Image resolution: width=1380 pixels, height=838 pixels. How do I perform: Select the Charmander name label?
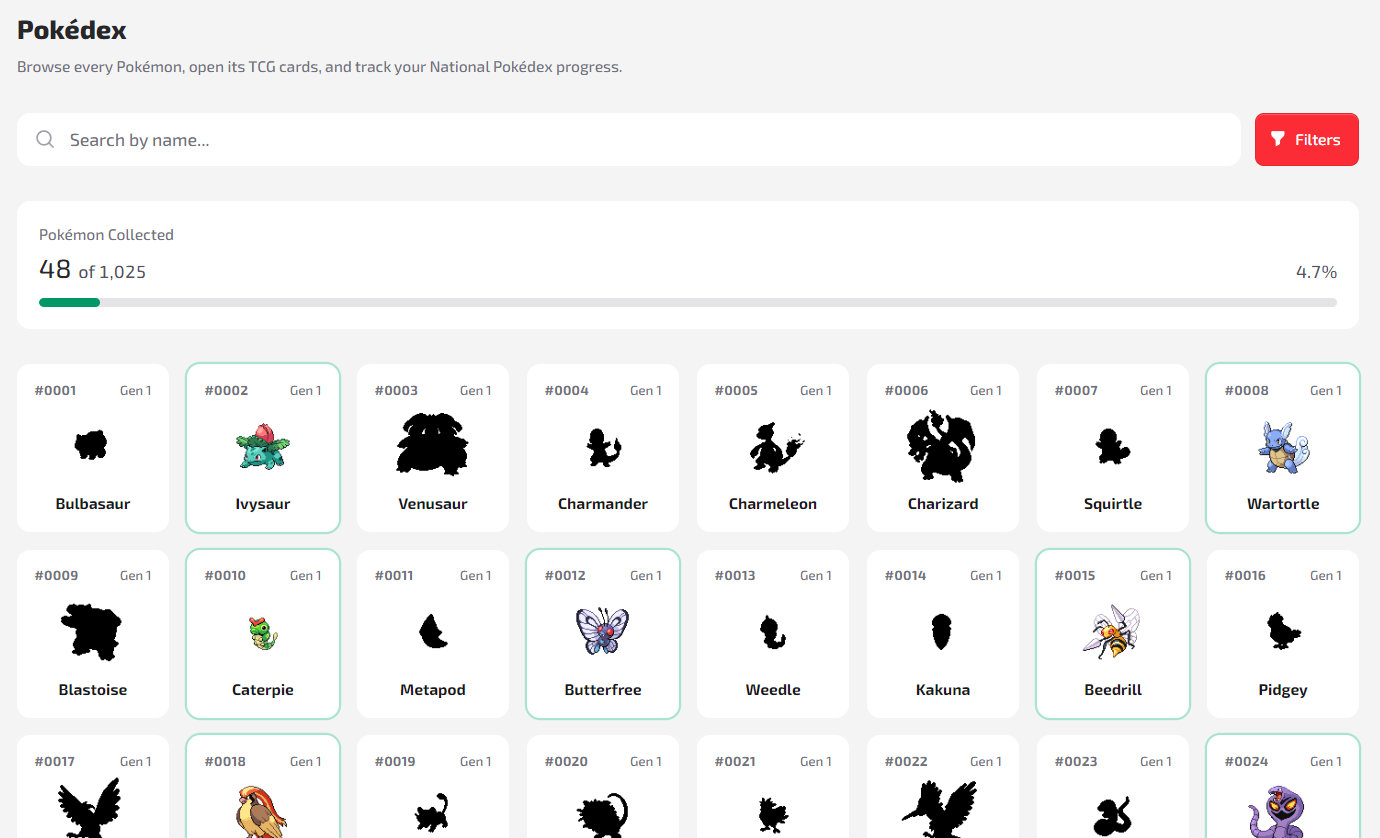pyautogui.click(x=603, y=504)
